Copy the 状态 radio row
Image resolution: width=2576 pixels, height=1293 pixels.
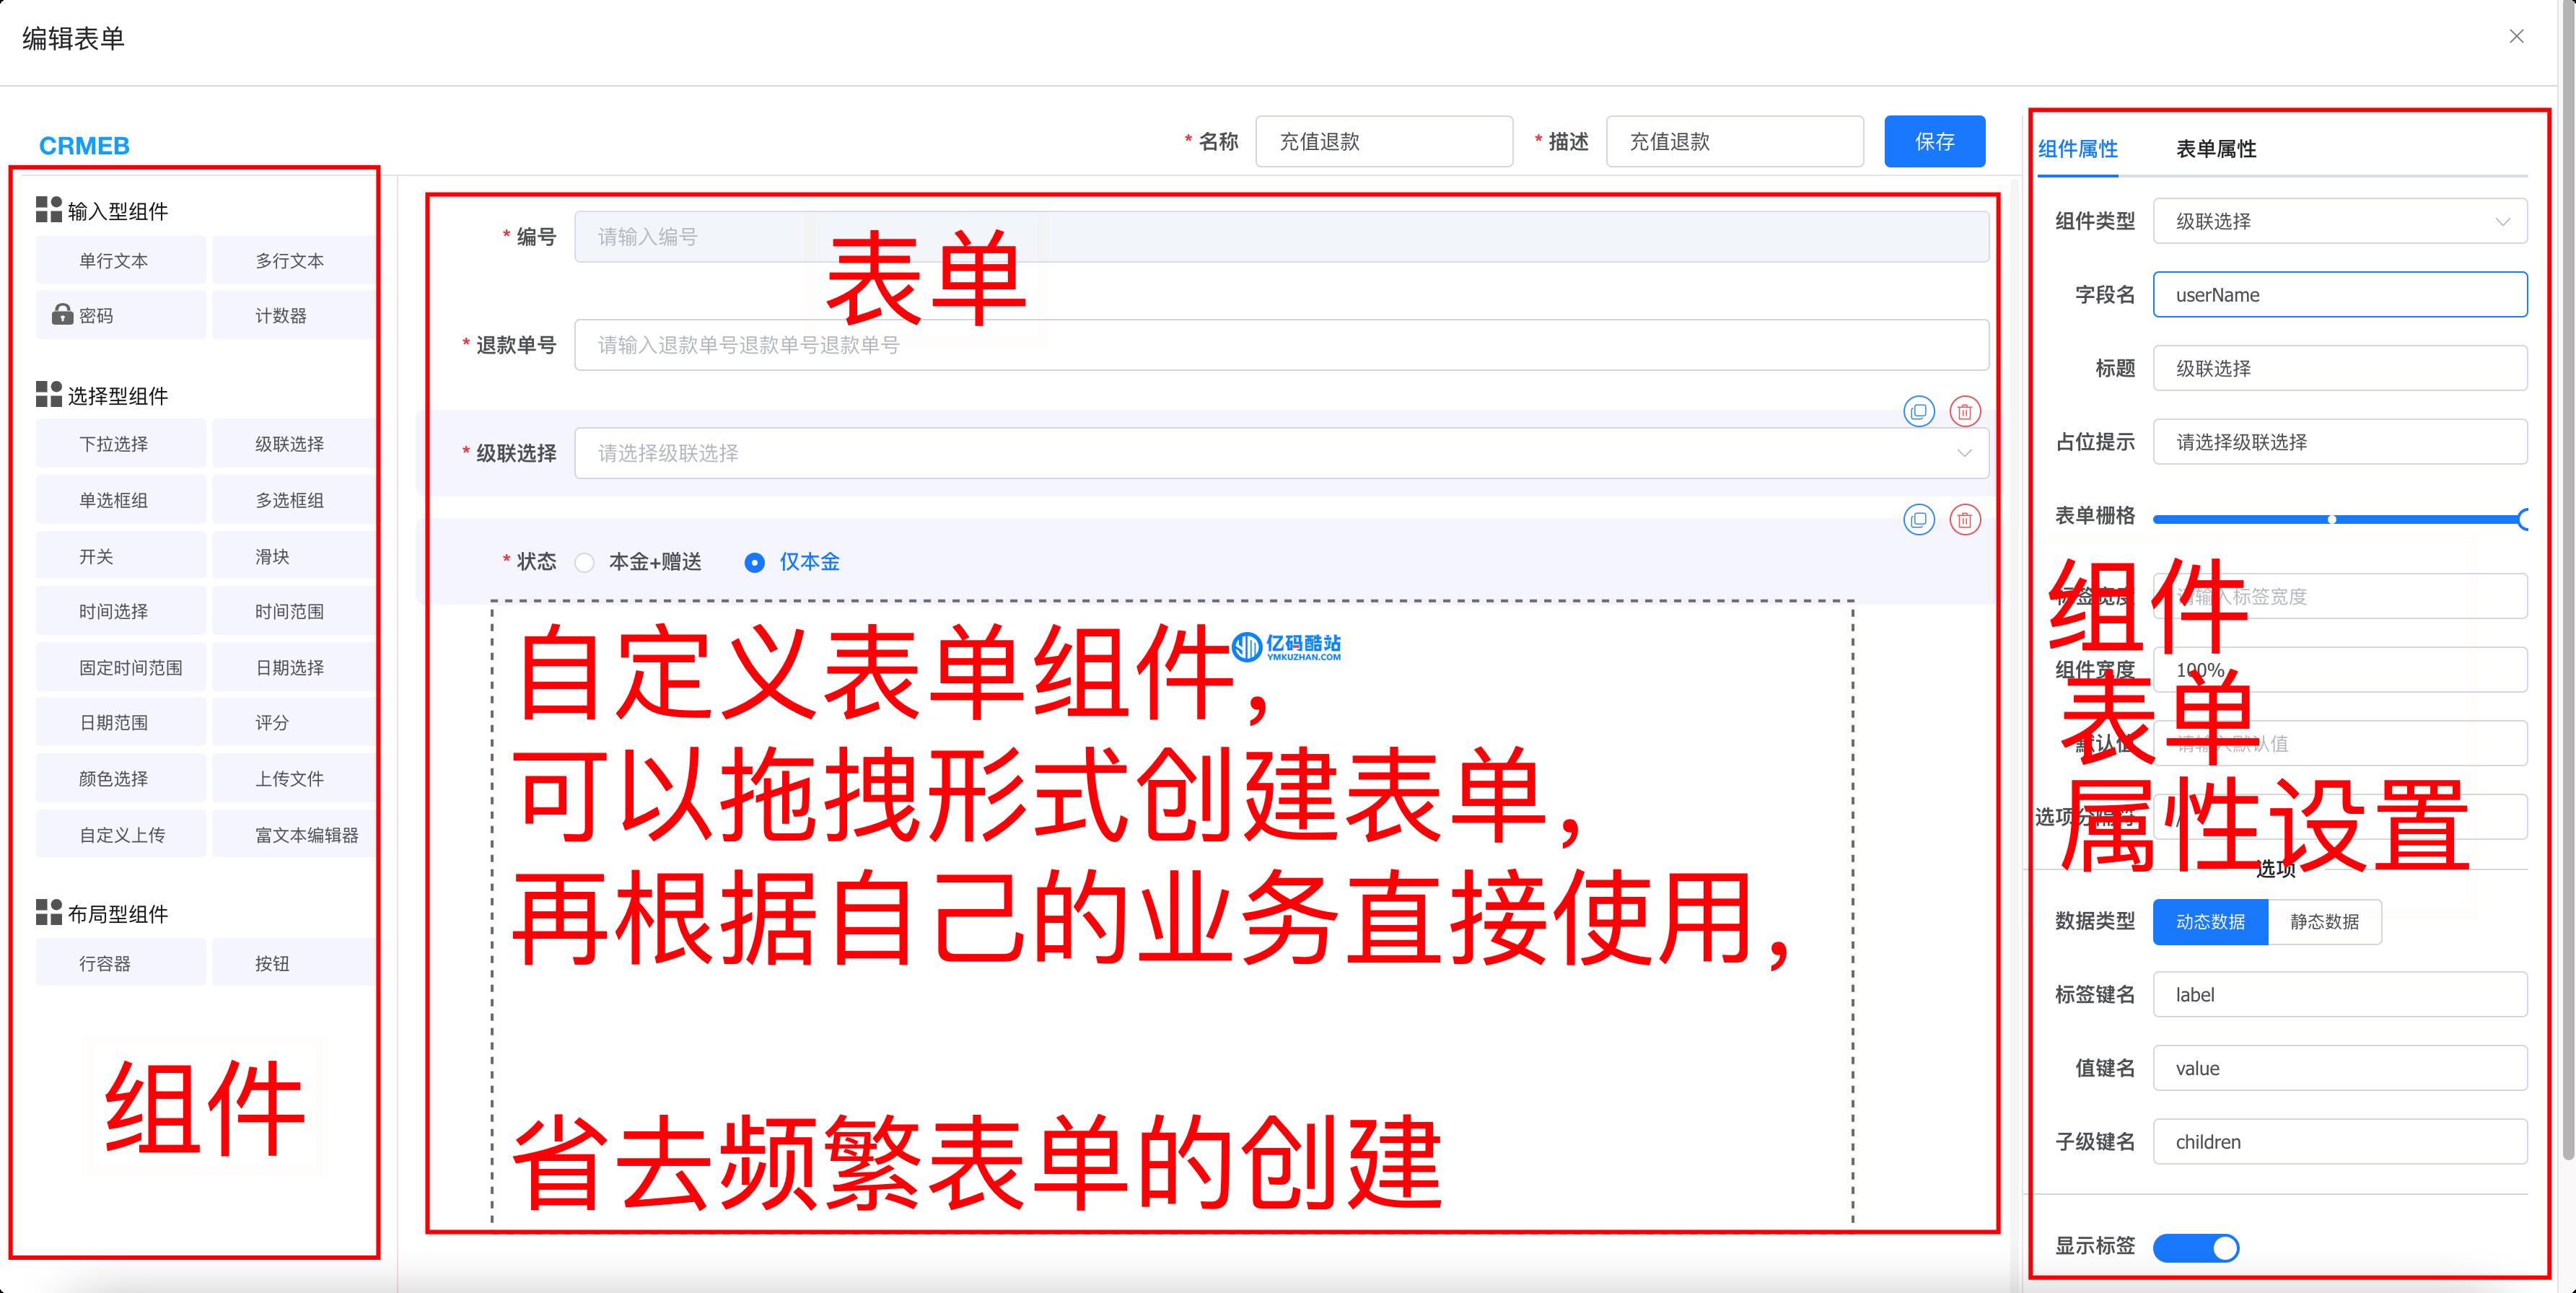(x=1918, y=519)
